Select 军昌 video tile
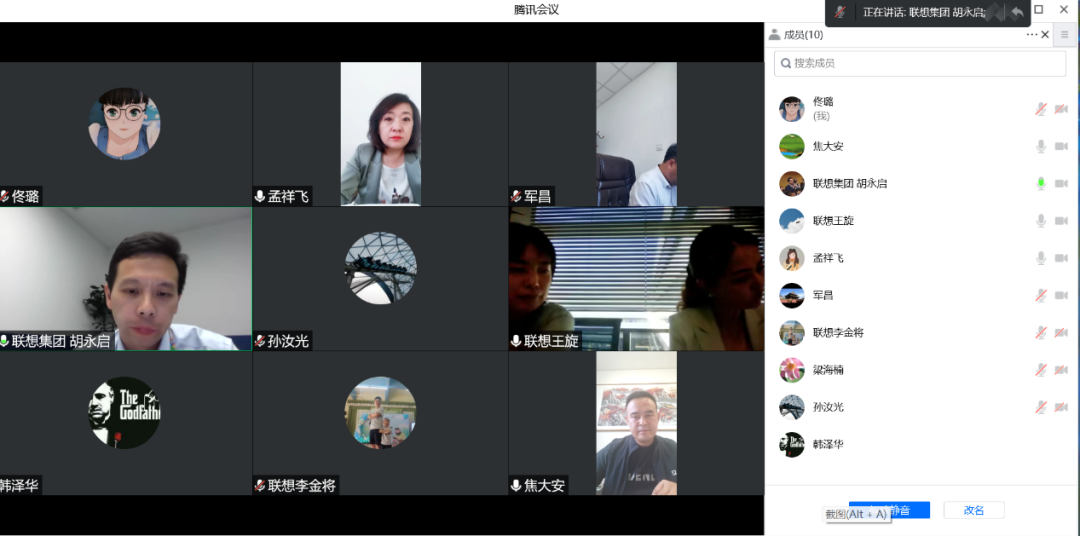This screenshot has height=536, width=1080. pos(636,134)
